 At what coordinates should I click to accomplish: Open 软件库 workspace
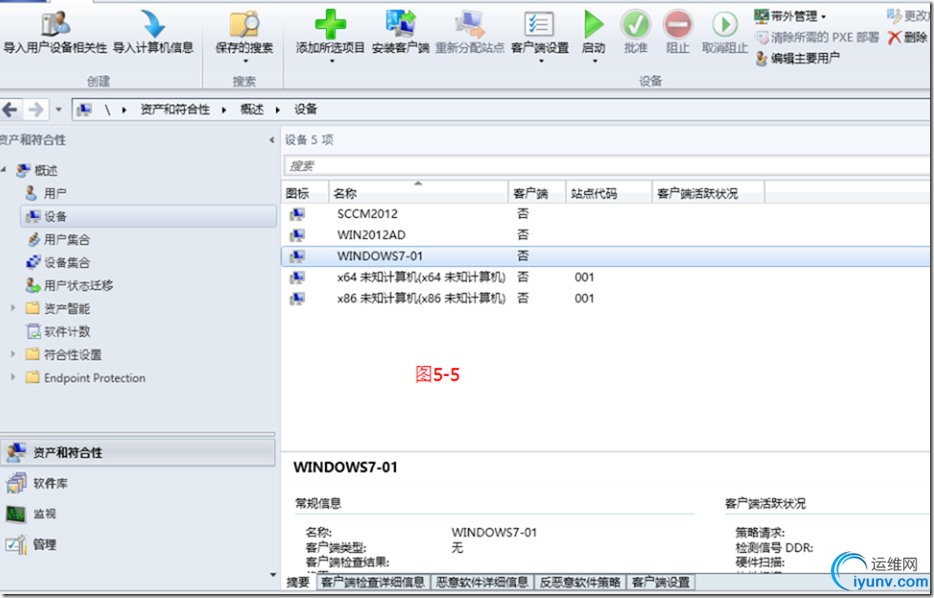click(138, 483)
